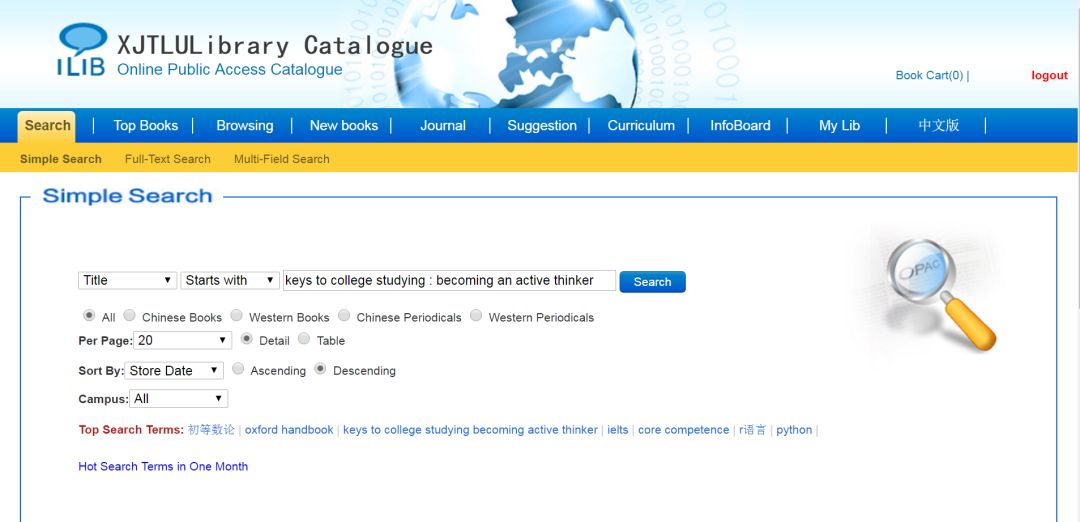Click the Simple Search section heading
This screenshot has height=522, width=1080.
point(127,196)
